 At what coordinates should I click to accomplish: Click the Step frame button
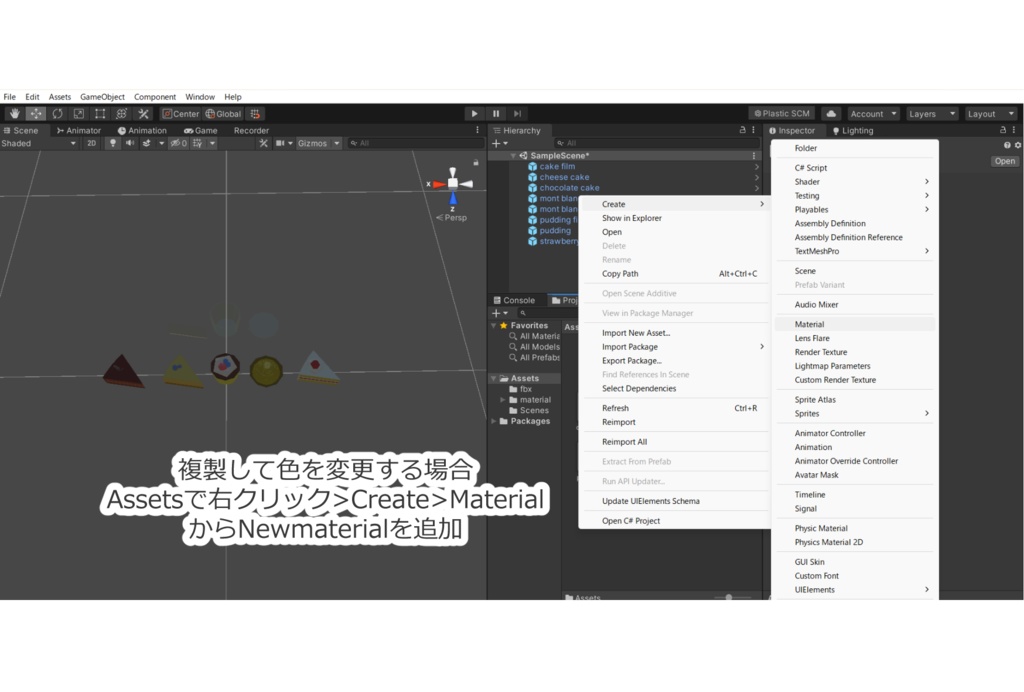(x=517, y=114)
